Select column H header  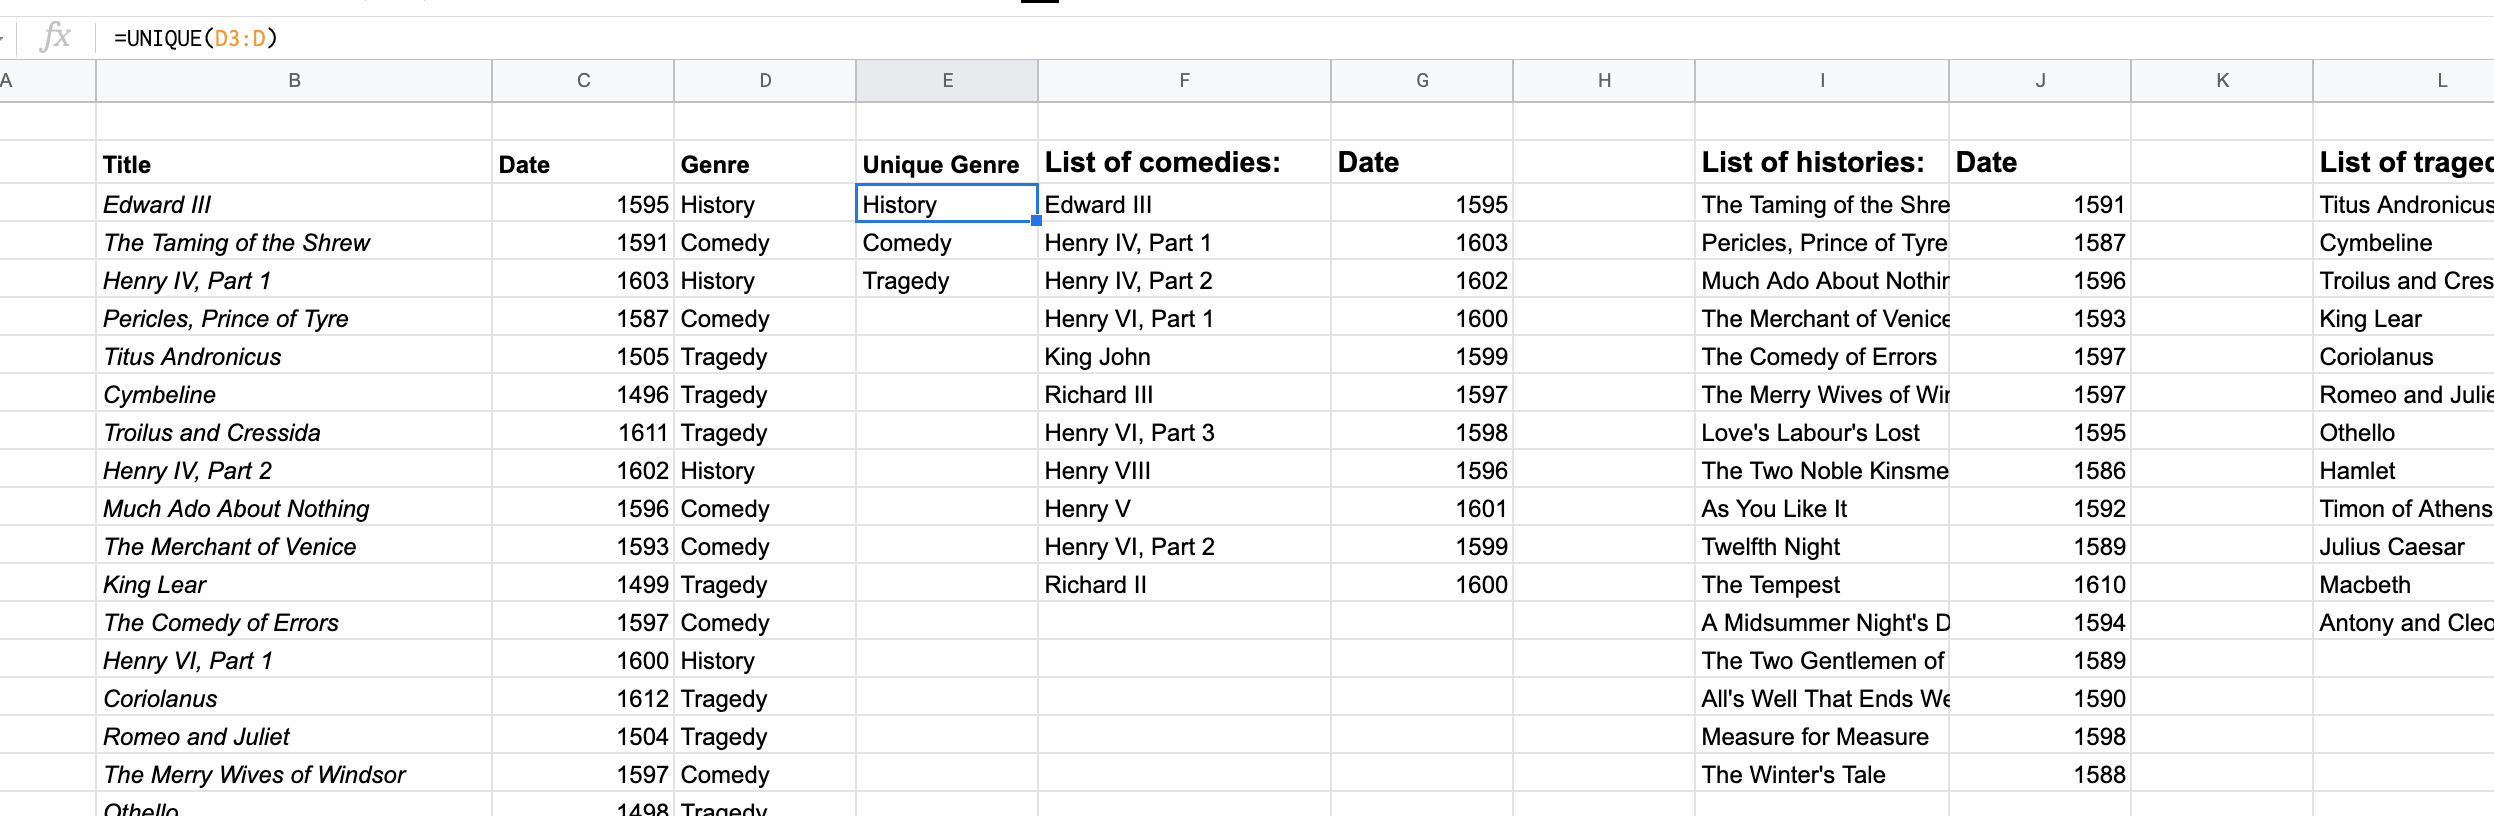(x=1604, y=81)
